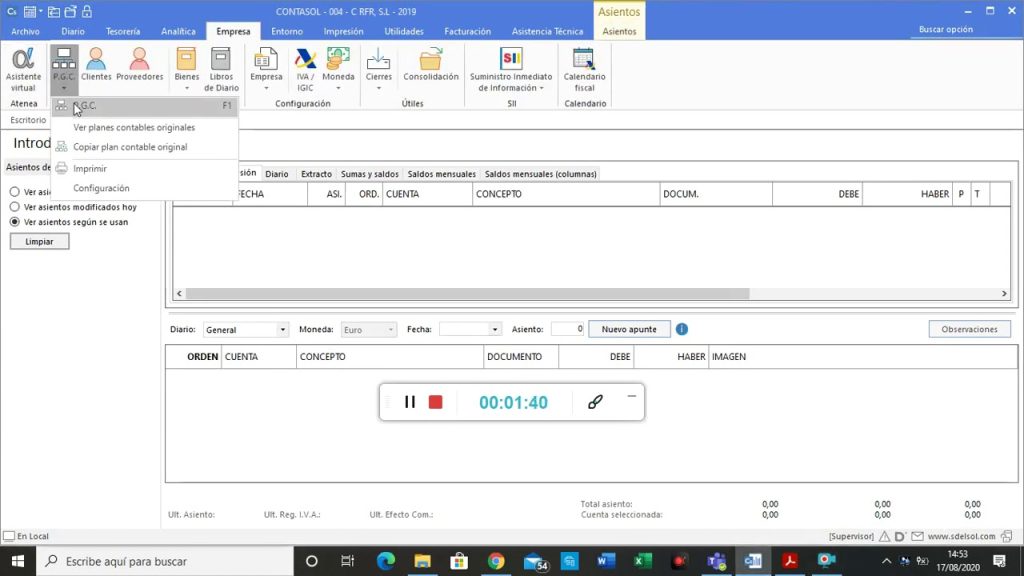Viewport: 1024px width, 576px height.
Task: Switch to the Facturación ribbon tab
Action: tap(467, 31)
